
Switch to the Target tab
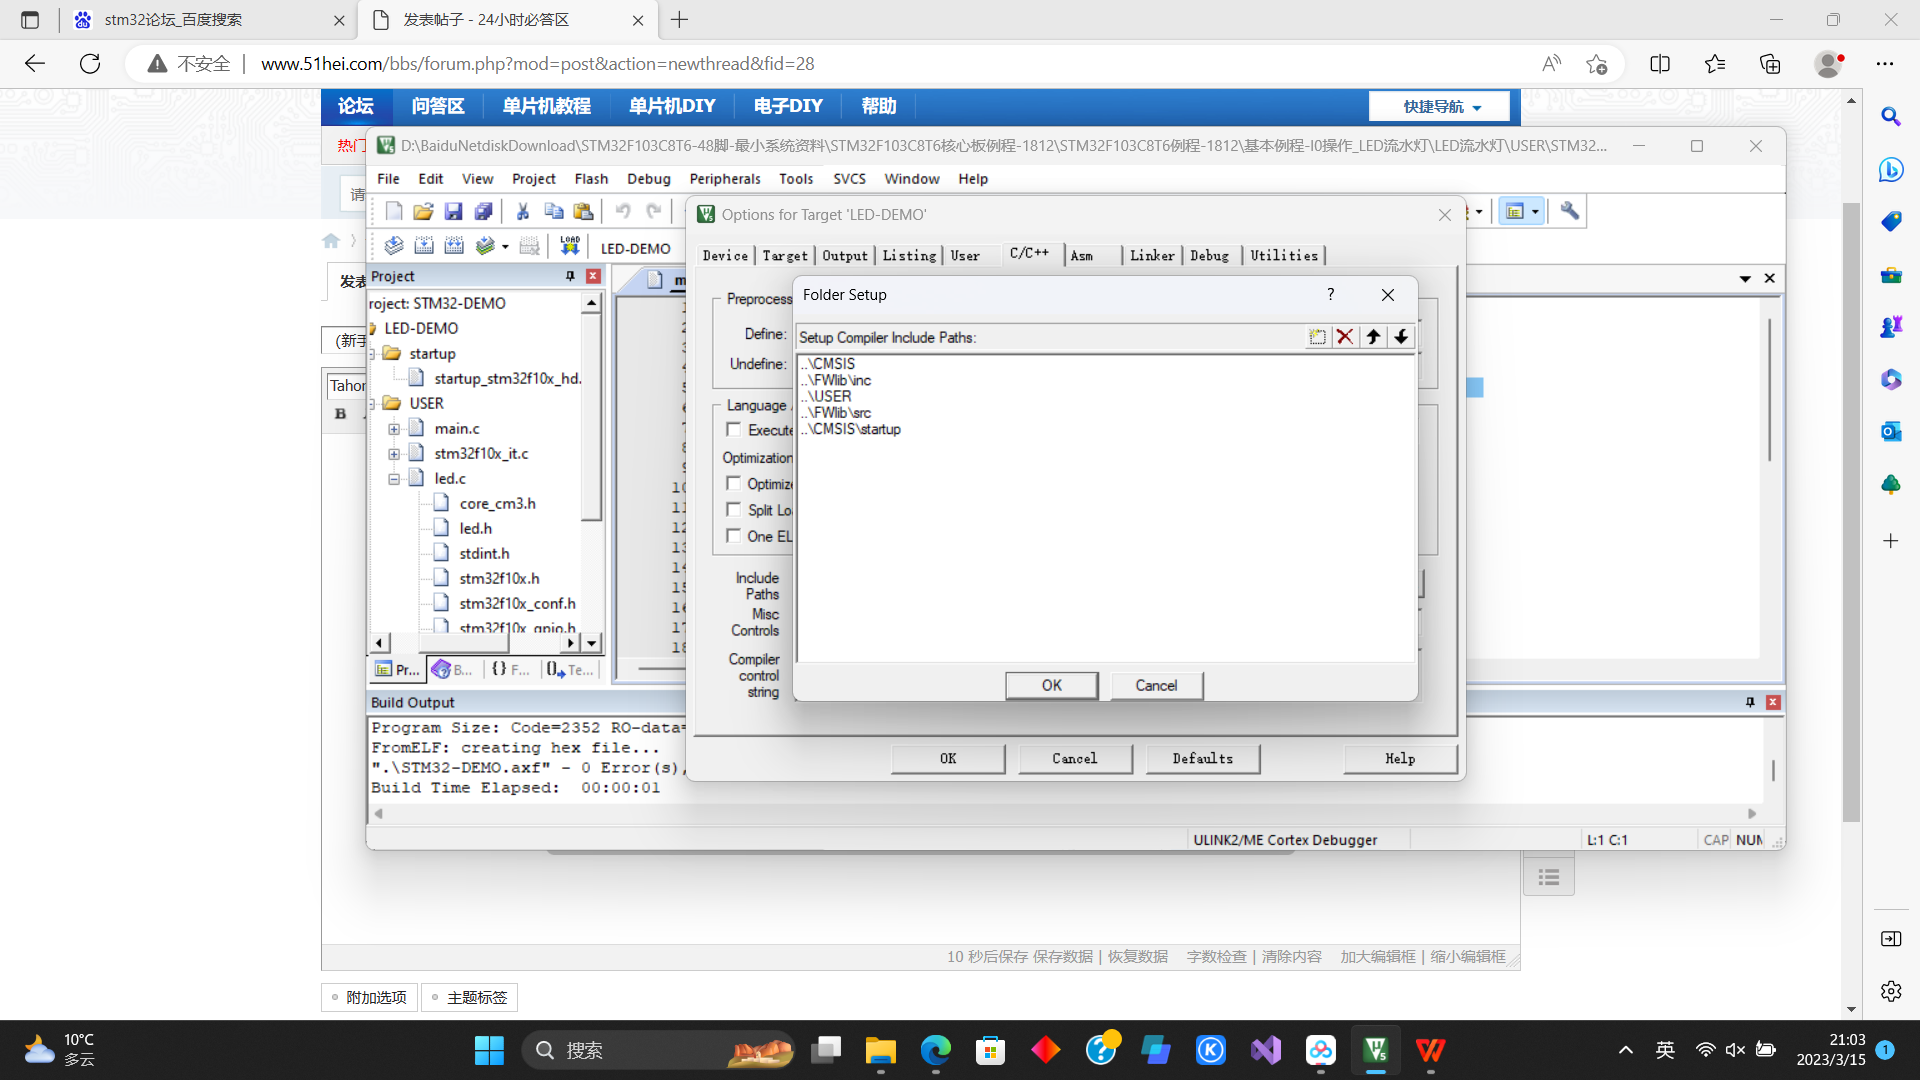point(785,256)
